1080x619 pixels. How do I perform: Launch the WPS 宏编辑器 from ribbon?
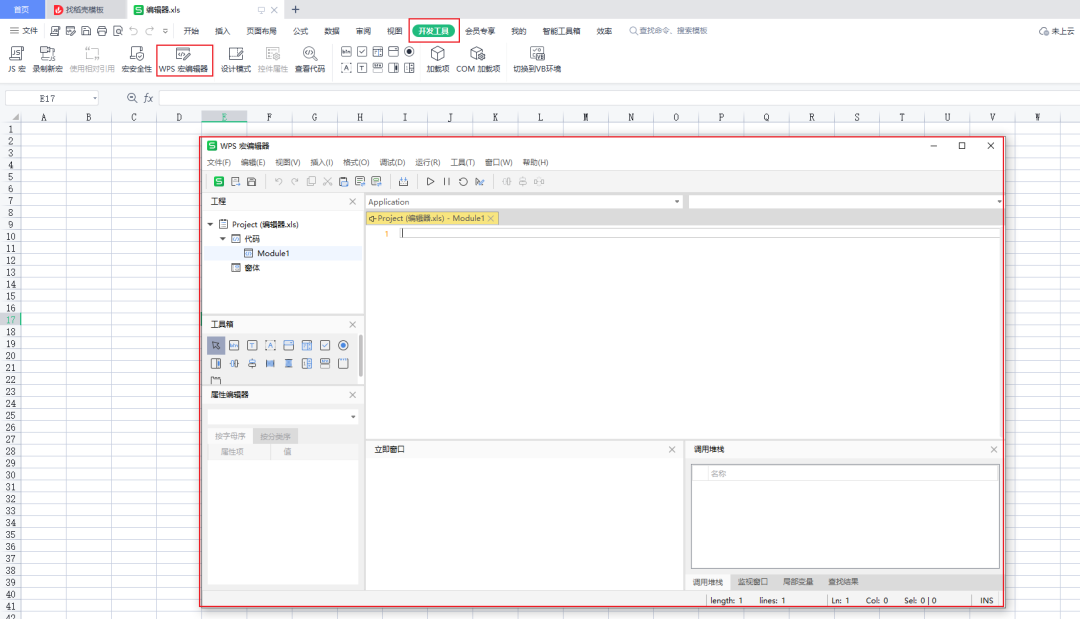183,59
